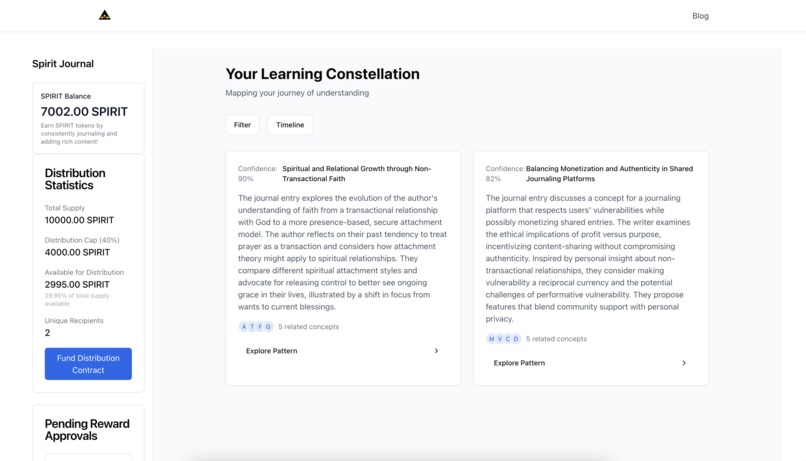
Task: Click Explore Pattern on the faith card
Action: coord(271,351)
